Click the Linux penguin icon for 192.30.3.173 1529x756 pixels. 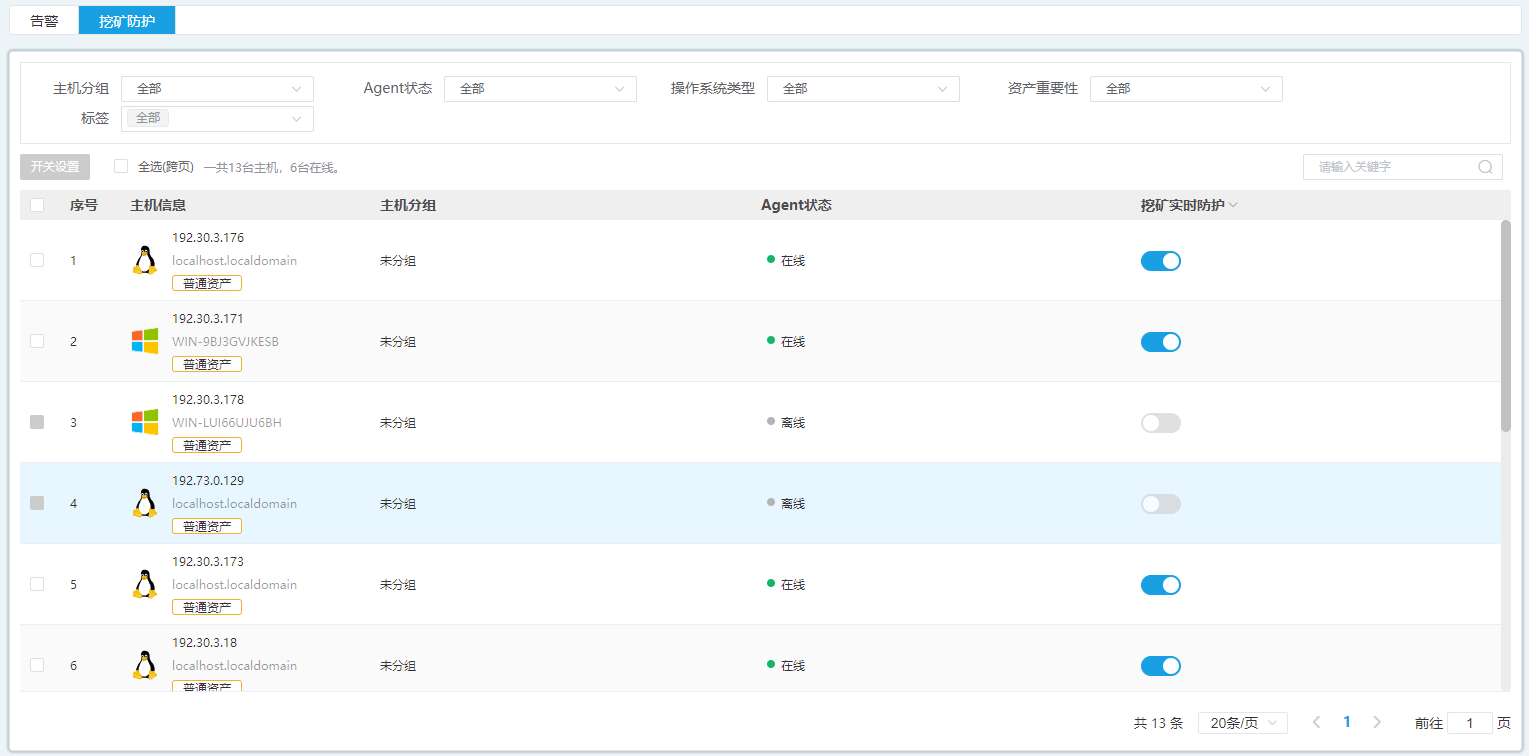(145, 584)
